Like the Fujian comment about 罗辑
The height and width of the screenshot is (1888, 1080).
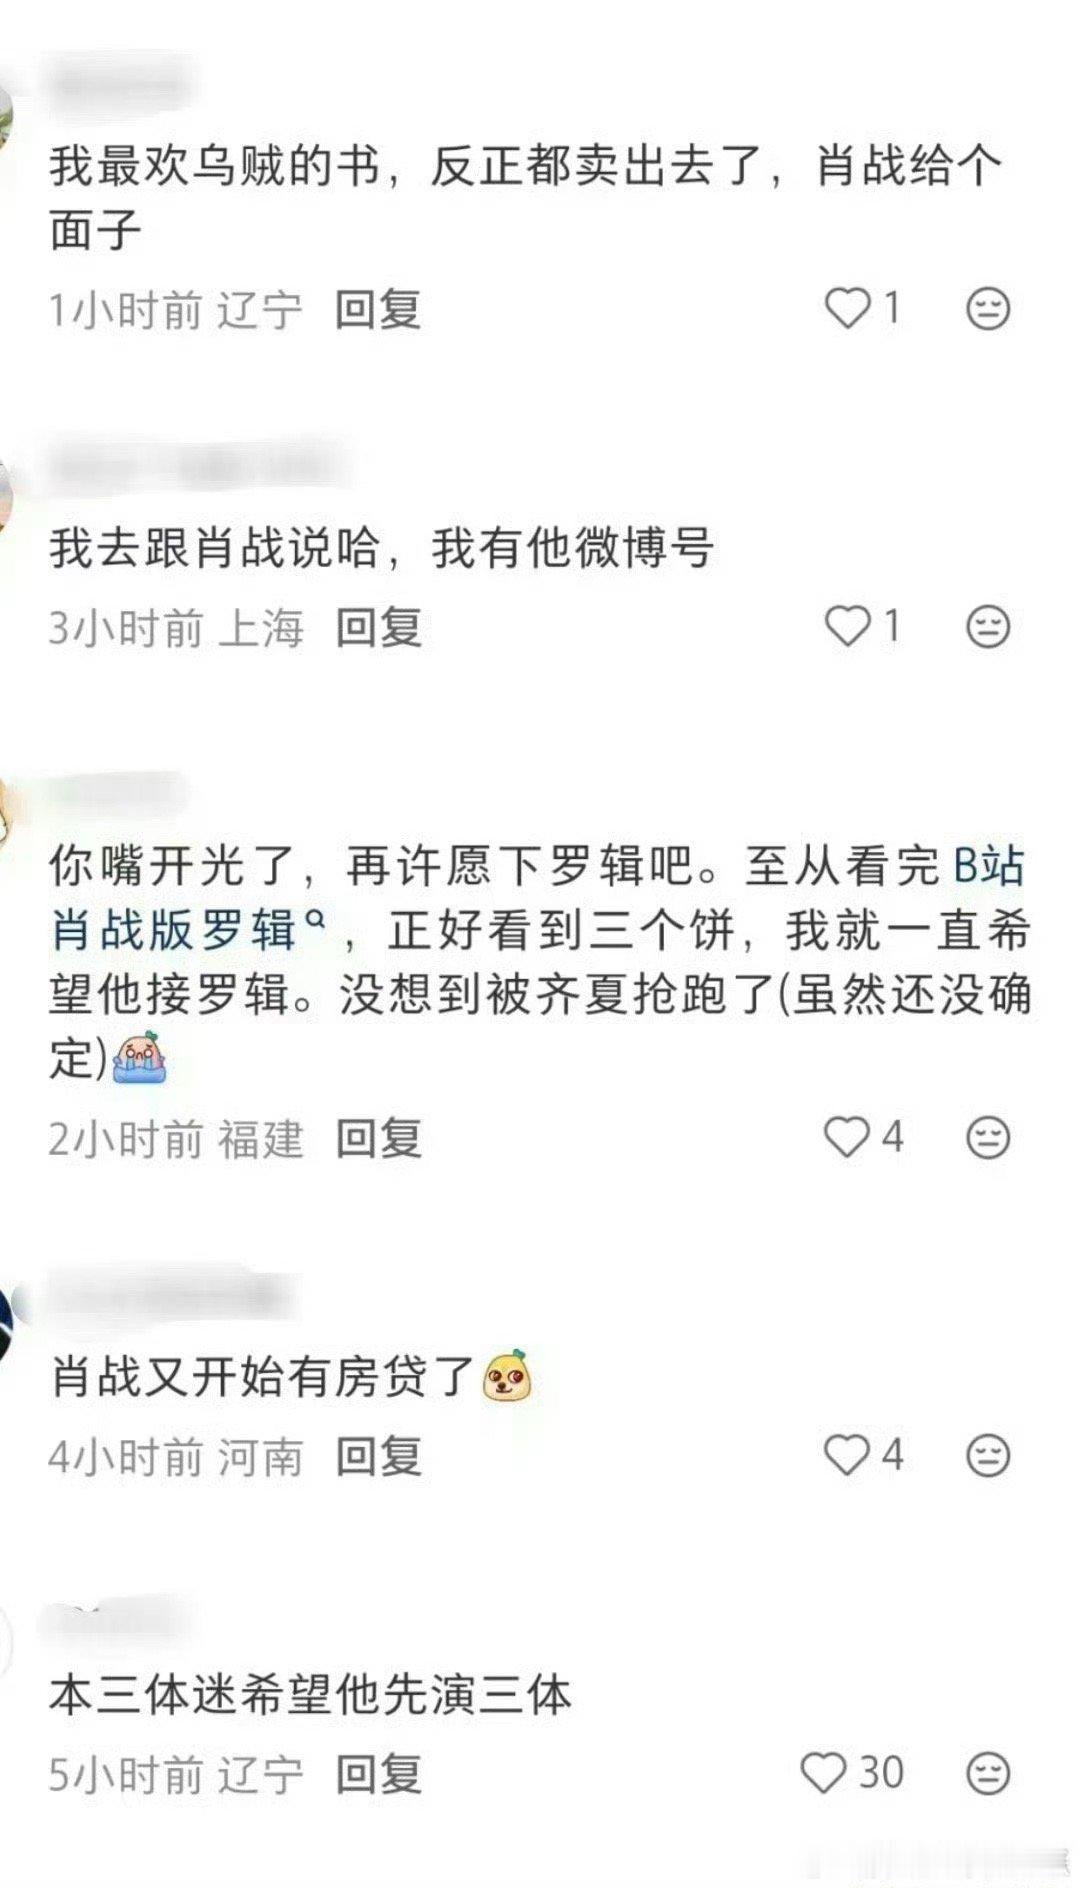tap(847, 1137)
